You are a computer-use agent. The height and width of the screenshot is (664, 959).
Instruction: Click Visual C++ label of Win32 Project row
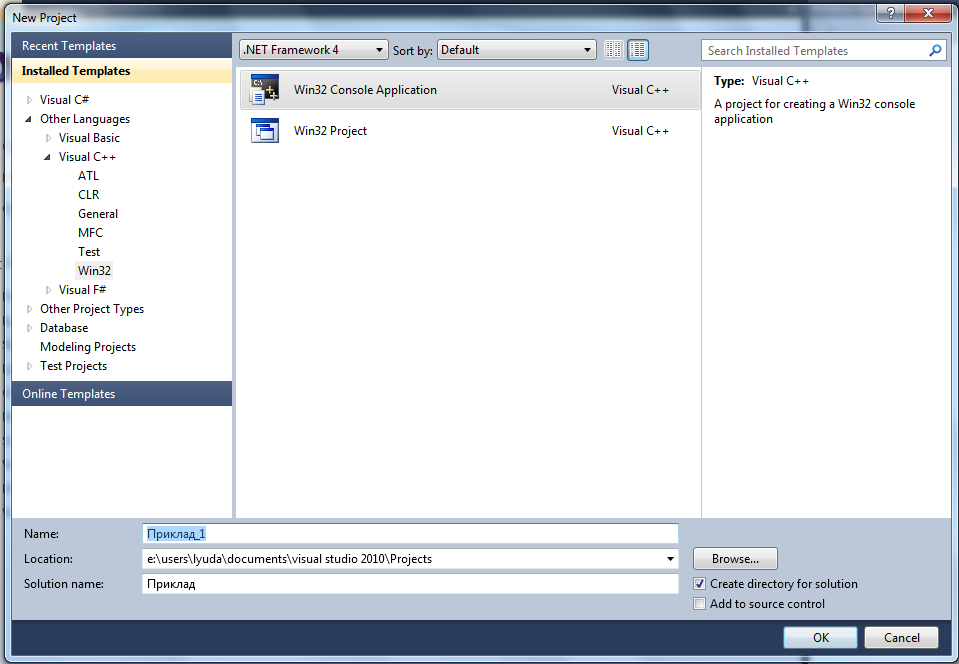(x=640, y=131)
